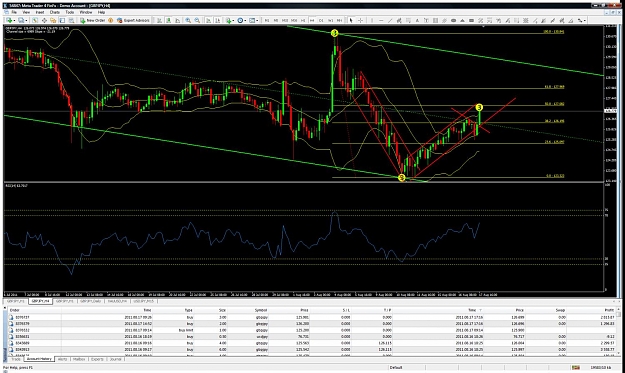Image resolution: width=625 pixels, height=373 pixels.
Task: Select the M1 timeframe button
Action: pyautogui.click(x=267, y=20)
